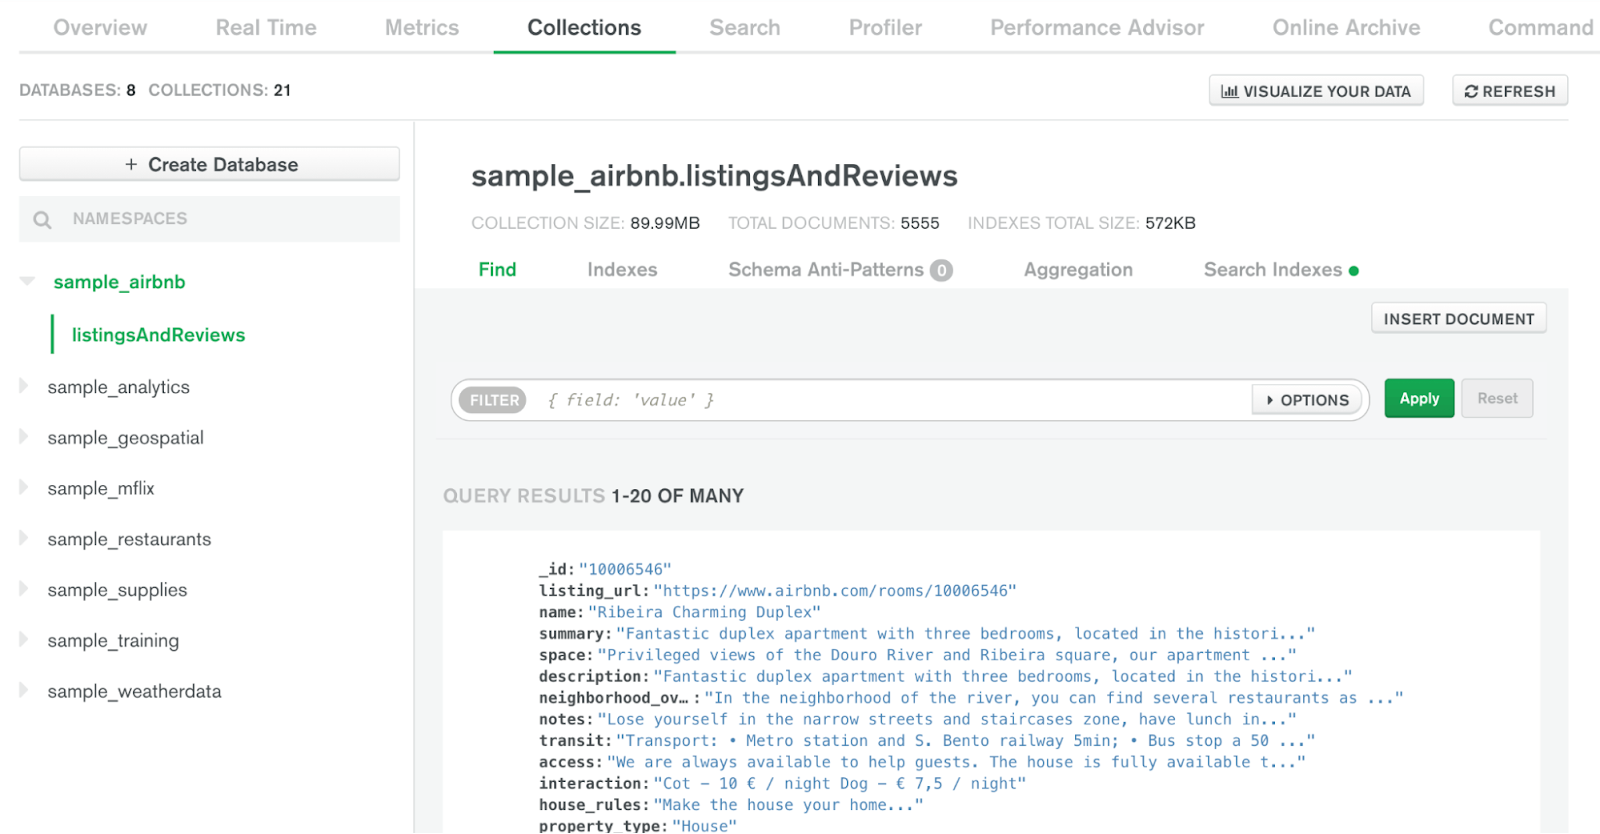Expand the sample_weatherdata database
The image size is (1600, 834).
point(24,690)
